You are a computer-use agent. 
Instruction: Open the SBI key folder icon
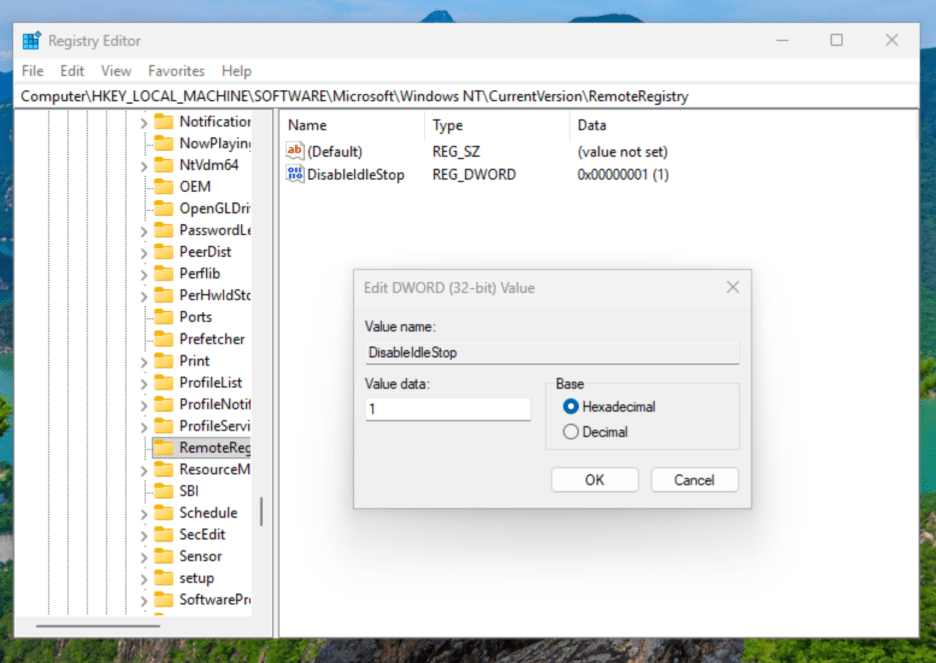[x=166, y=490]
